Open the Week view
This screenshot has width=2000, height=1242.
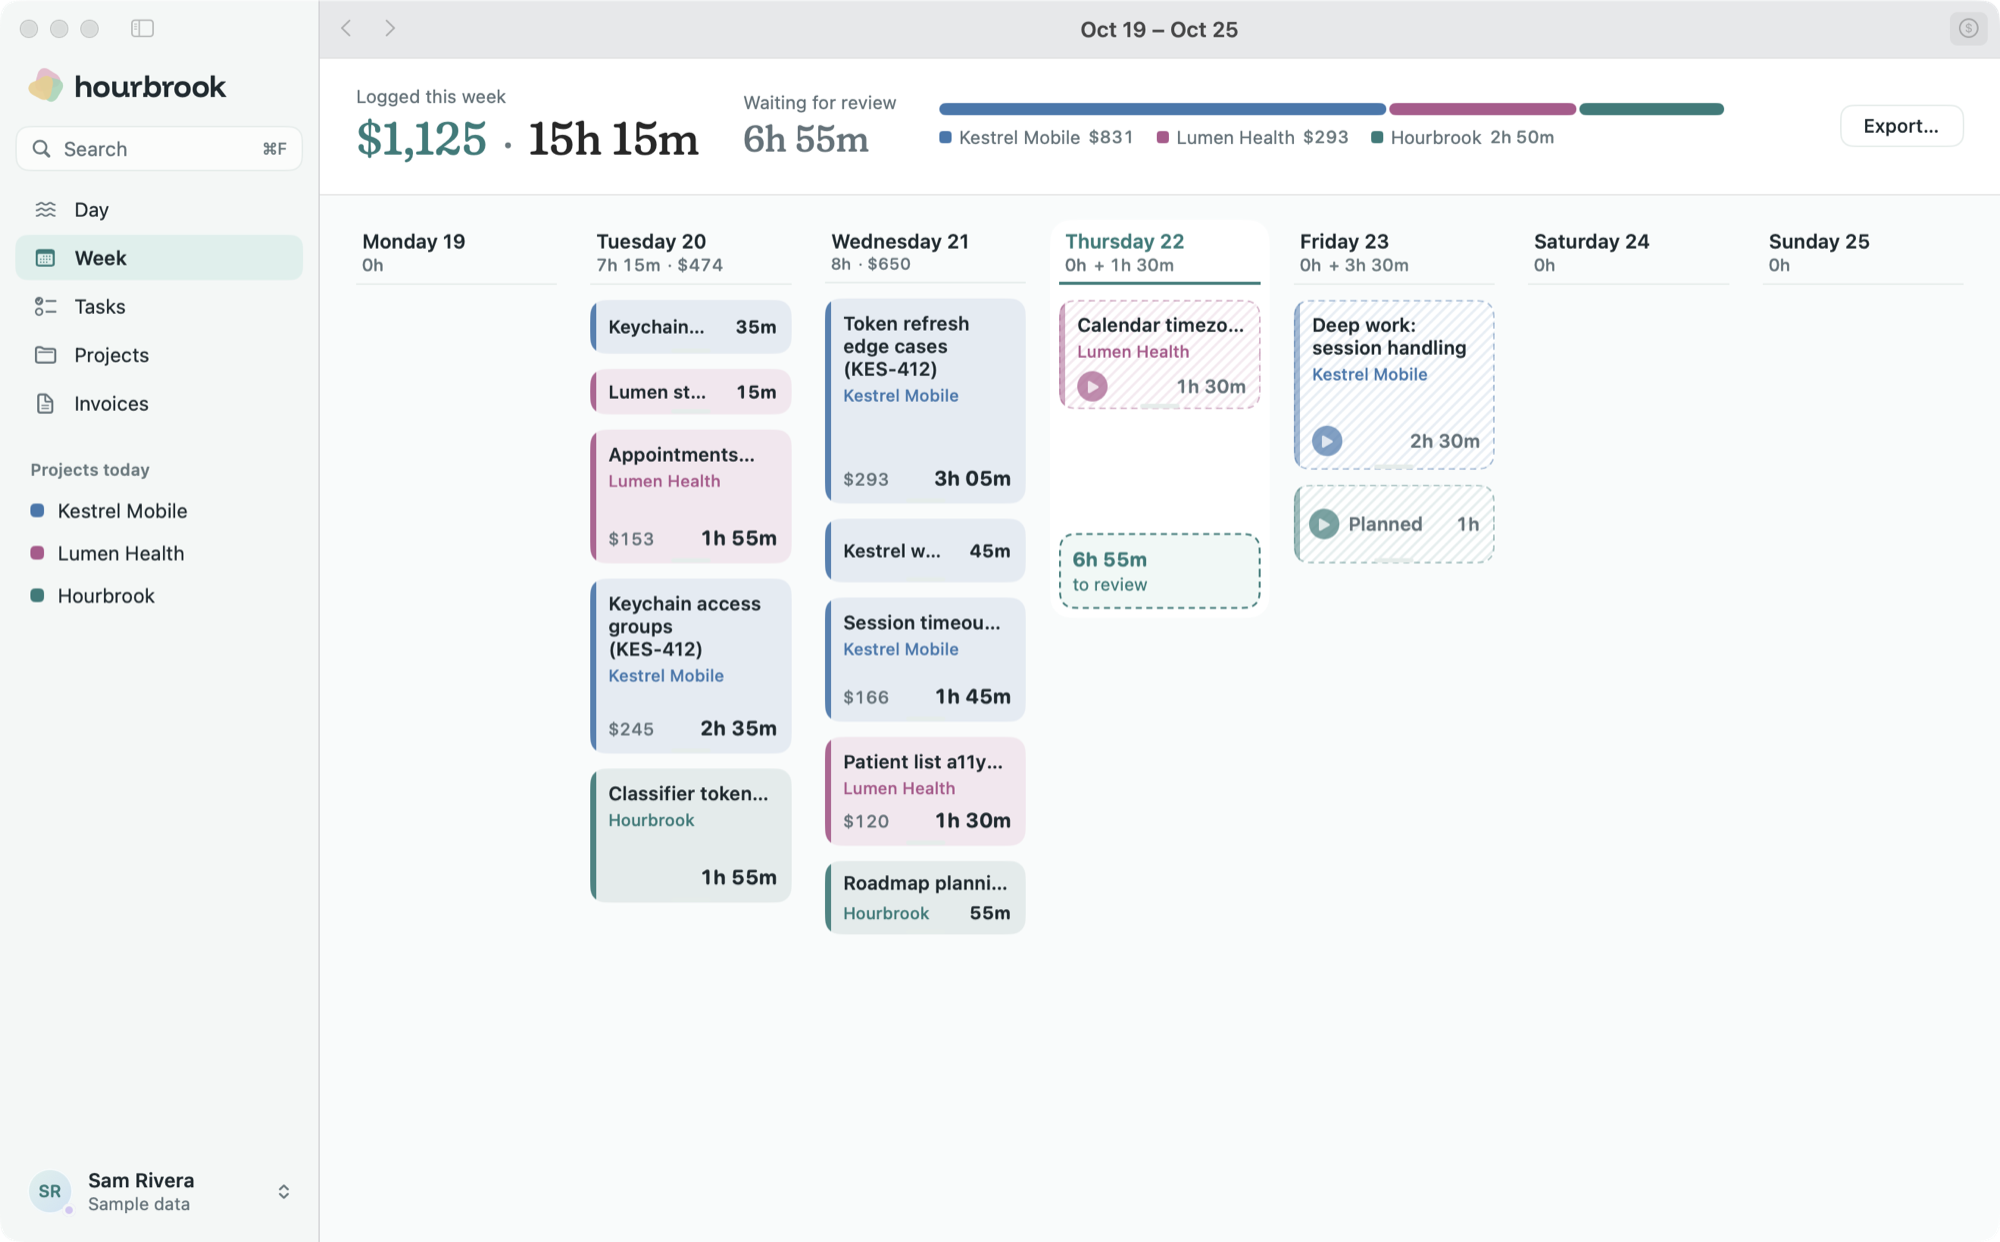pyautogui.click(x=159, y=258)
